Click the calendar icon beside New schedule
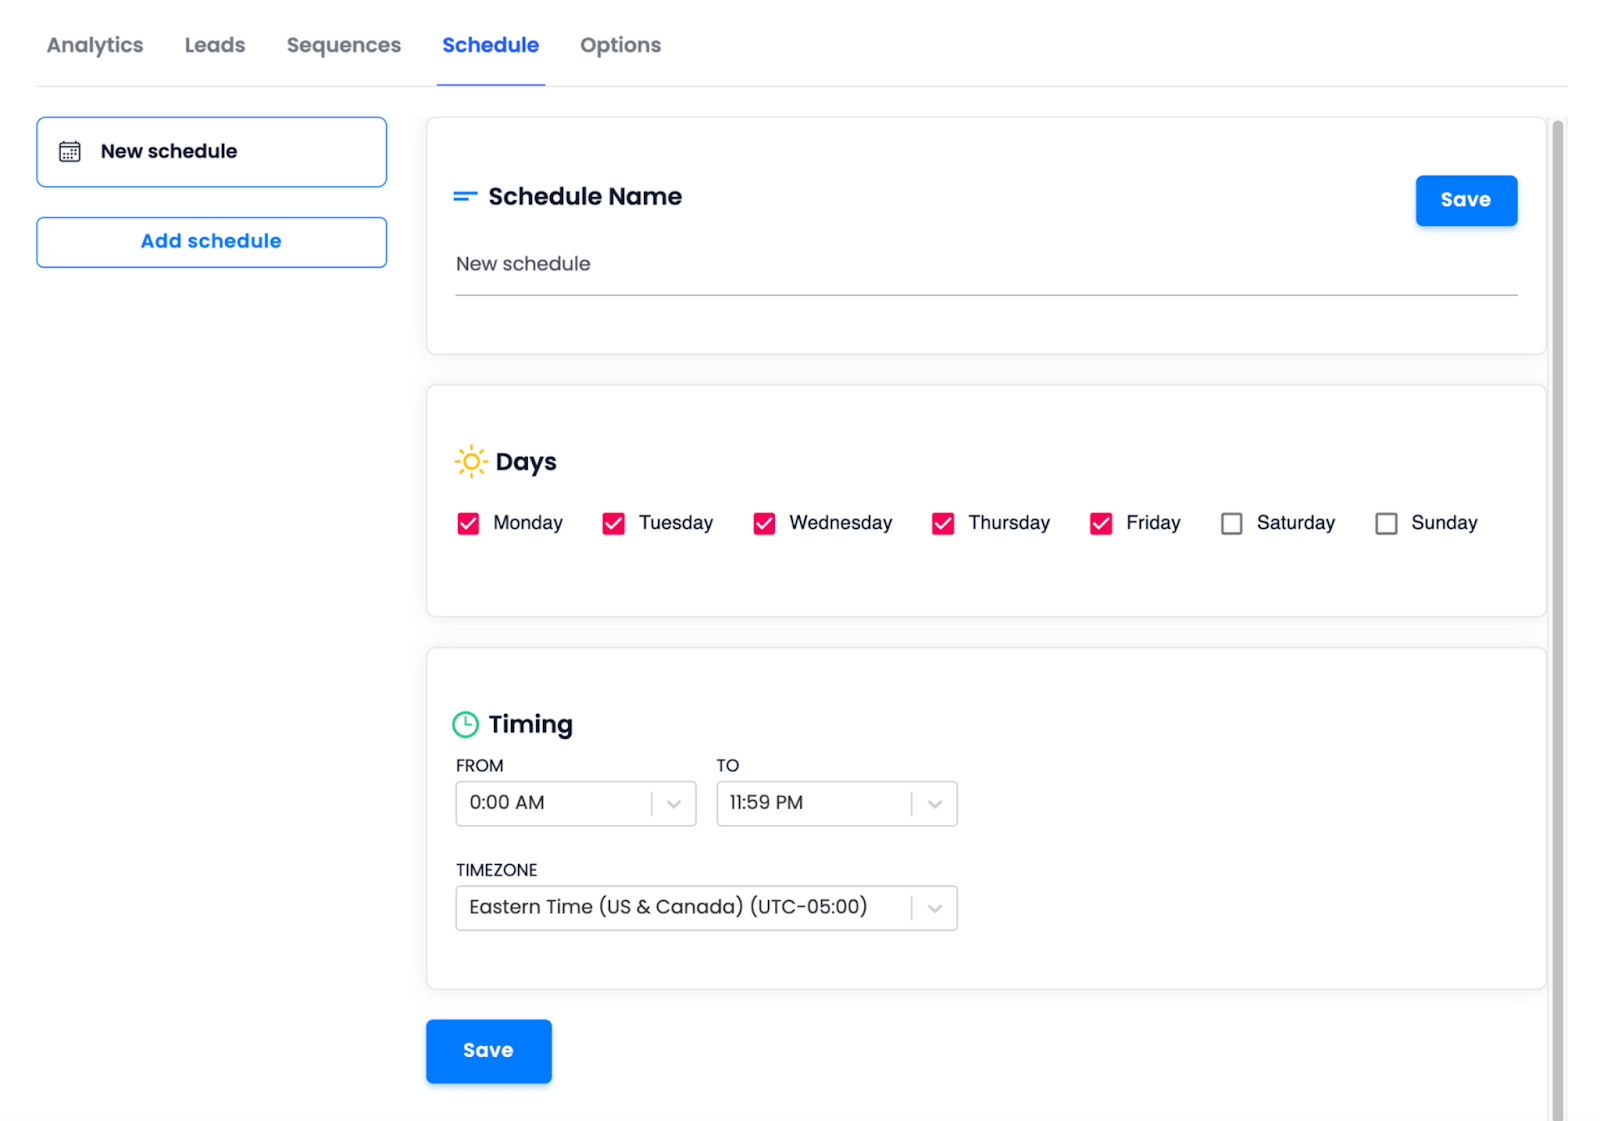This screenshot has height=1121, width=1600. (68, 151)
